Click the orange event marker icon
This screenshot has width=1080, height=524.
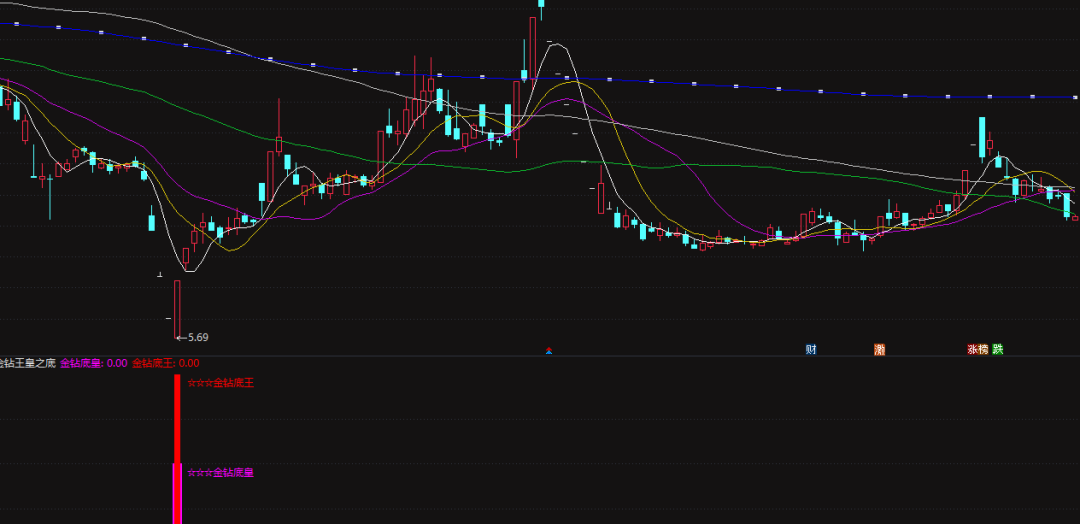880,350
